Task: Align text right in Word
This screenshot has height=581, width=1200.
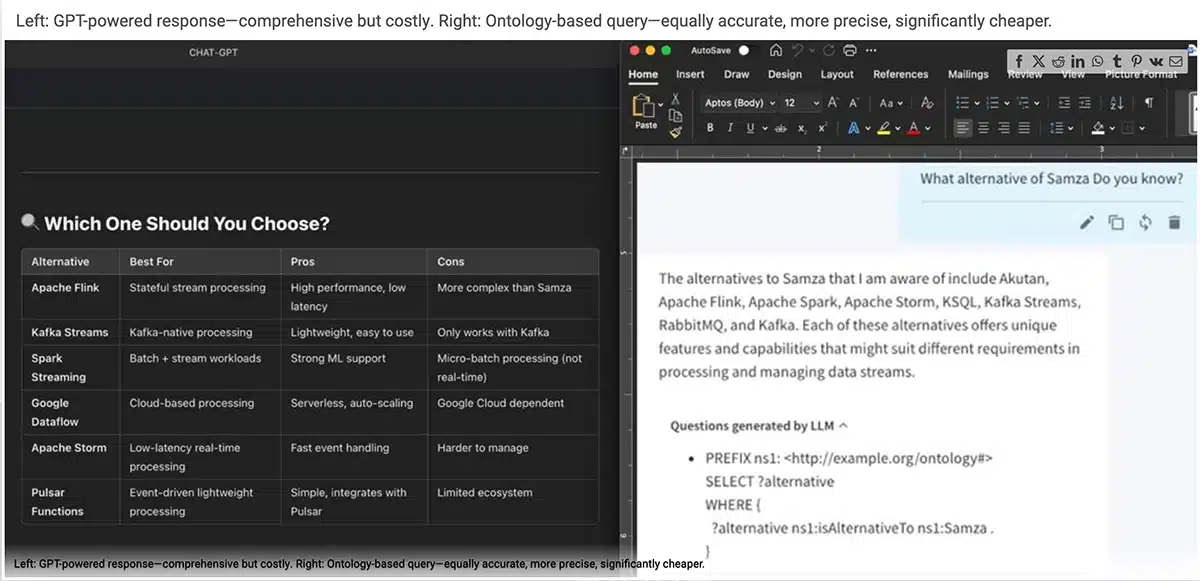Action: (x=1003, y=128)
